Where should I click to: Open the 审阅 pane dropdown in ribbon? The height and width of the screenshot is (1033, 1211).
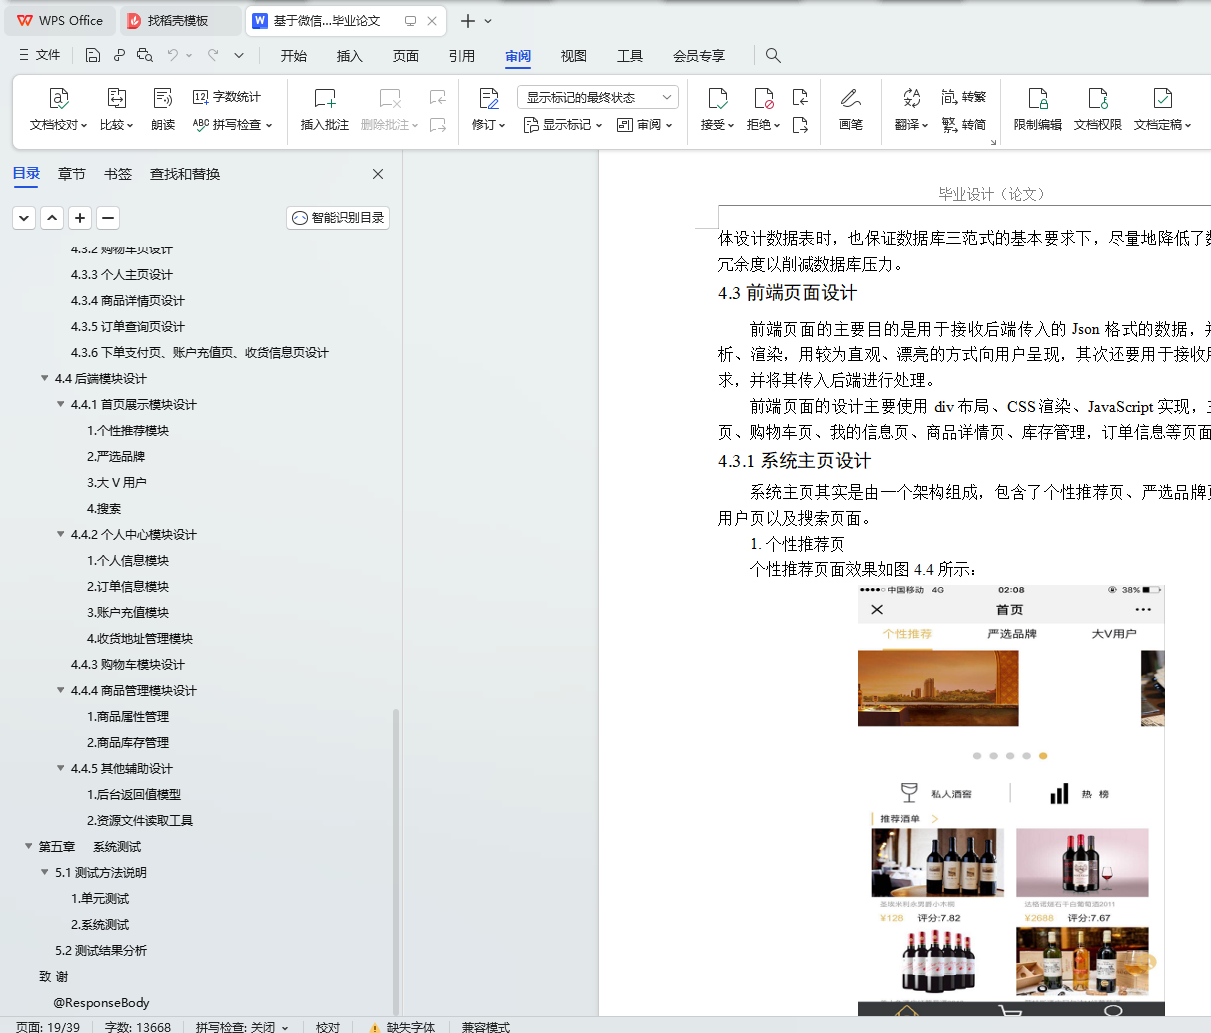point(645,125)
